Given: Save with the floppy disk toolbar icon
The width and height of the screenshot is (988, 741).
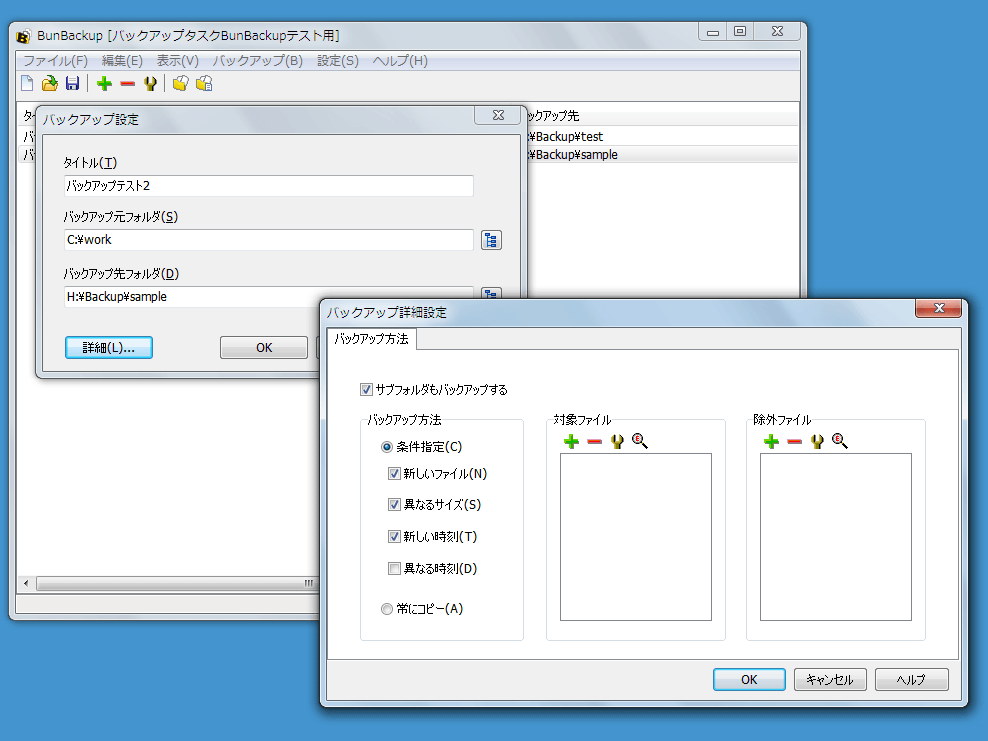Looking at the screenshot, I should [72, 83].
